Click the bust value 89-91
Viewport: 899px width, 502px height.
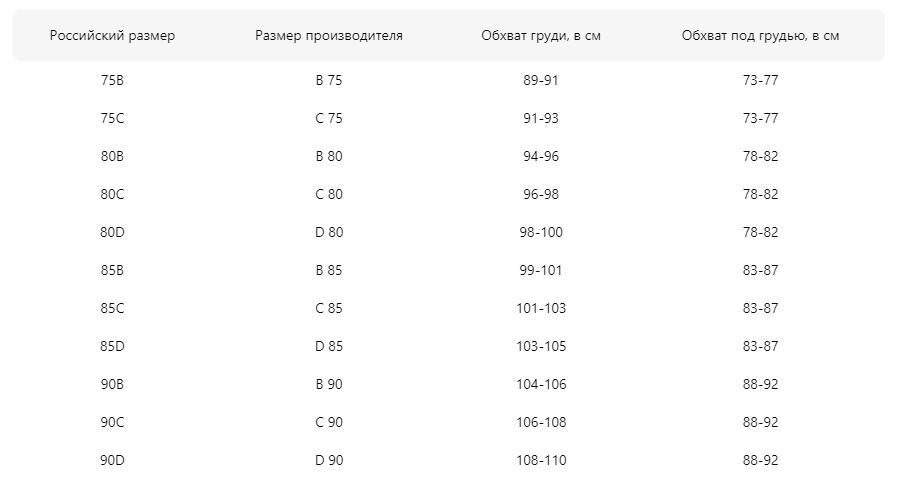tap(541, 80)
